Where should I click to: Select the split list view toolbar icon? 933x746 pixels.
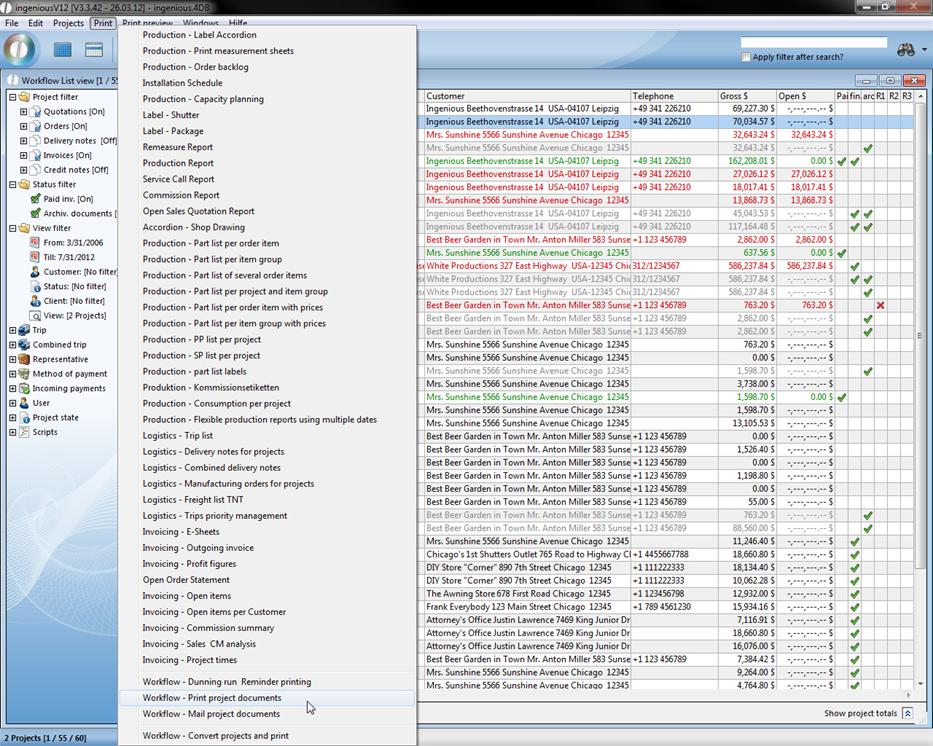(94, 49)
